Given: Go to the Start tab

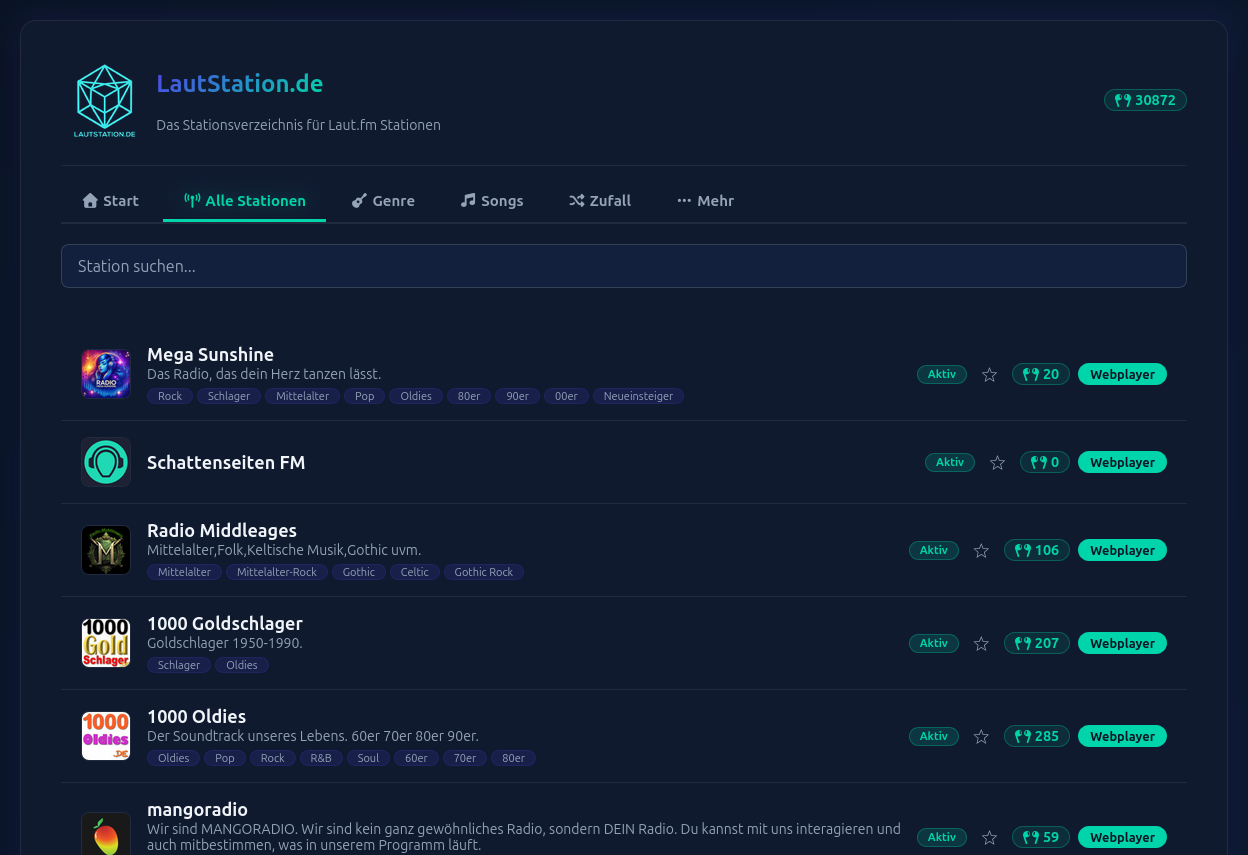Looking at the screenshot, I should (110, 201).
